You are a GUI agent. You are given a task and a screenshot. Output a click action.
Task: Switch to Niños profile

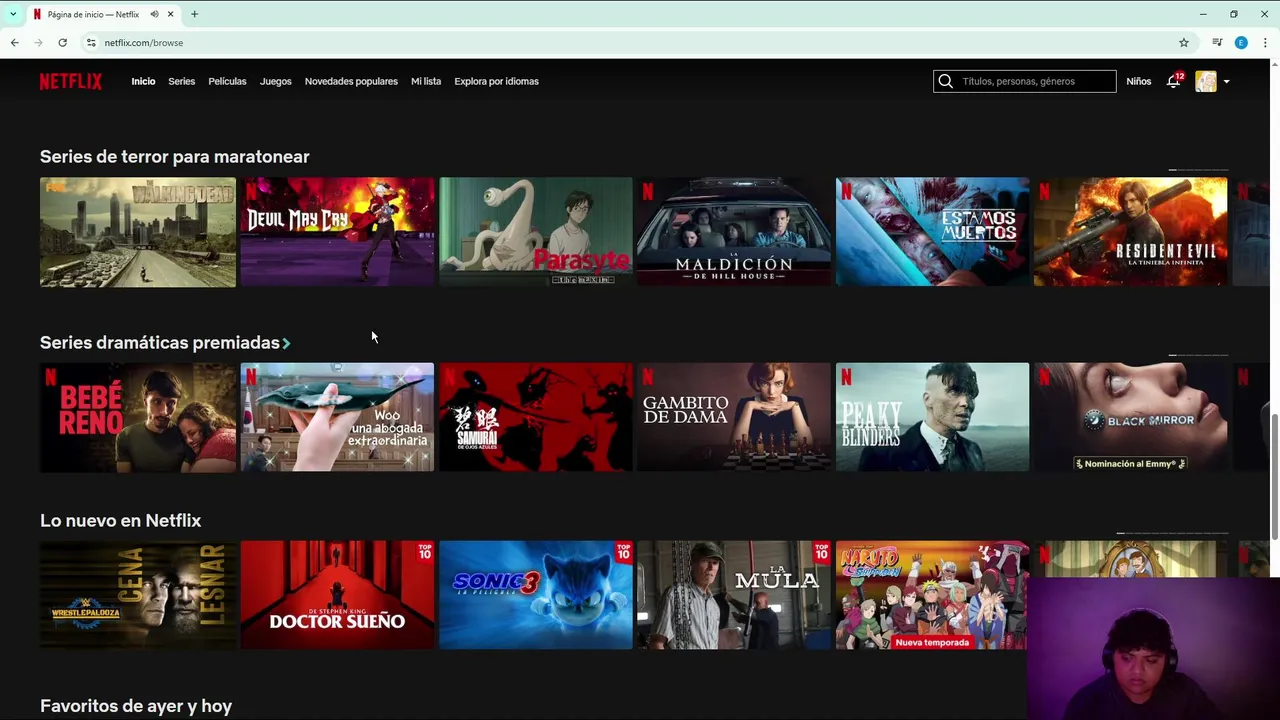click(1139, 81)
